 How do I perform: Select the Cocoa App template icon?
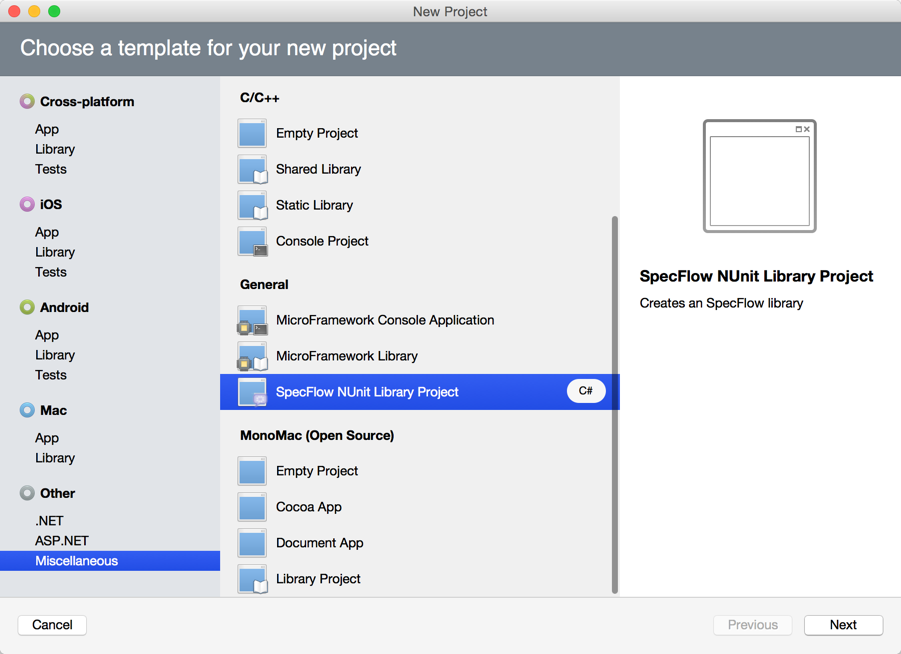click(252, 507)
